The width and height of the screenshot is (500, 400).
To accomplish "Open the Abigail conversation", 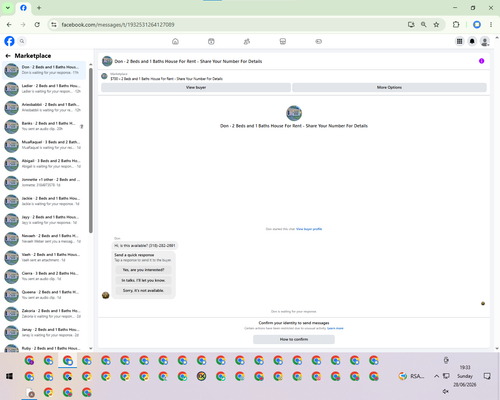I will coord(44,164).
